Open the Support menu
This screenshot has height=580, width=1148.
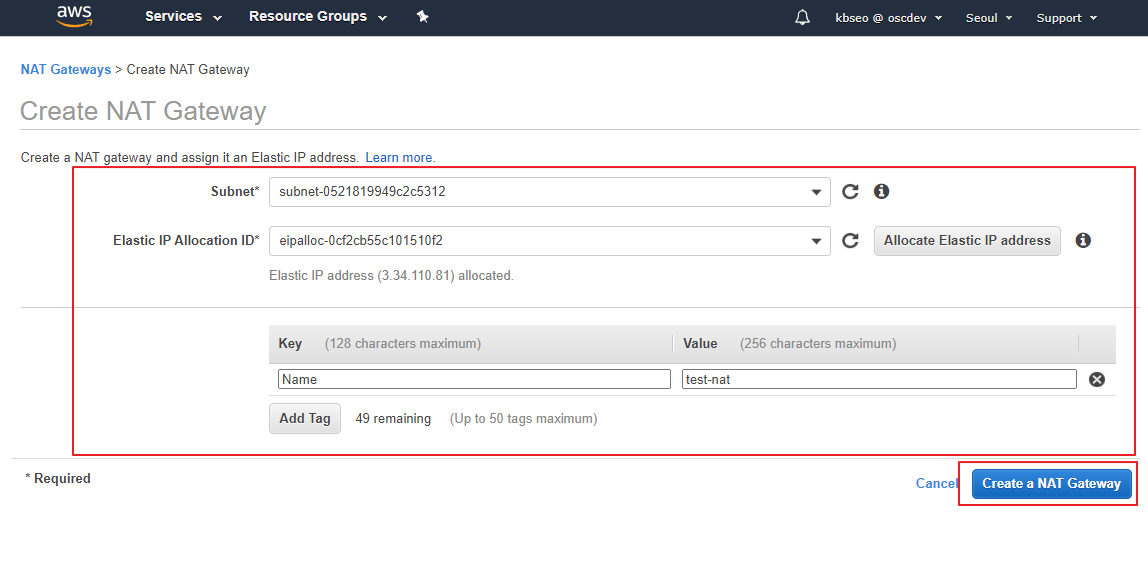pyautogui.click(x=1067, y=18)
